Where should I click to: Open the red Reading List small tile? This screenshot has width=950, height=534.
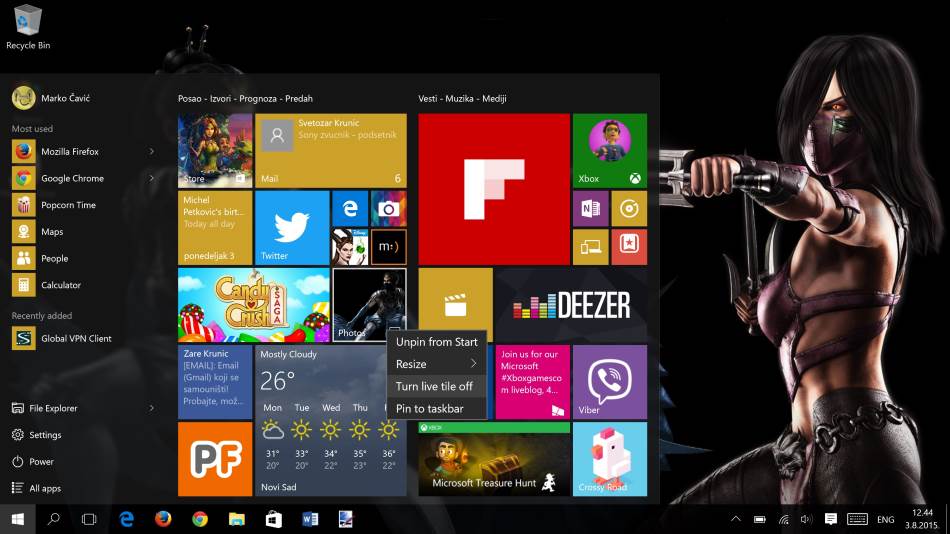tap(629, 247)
